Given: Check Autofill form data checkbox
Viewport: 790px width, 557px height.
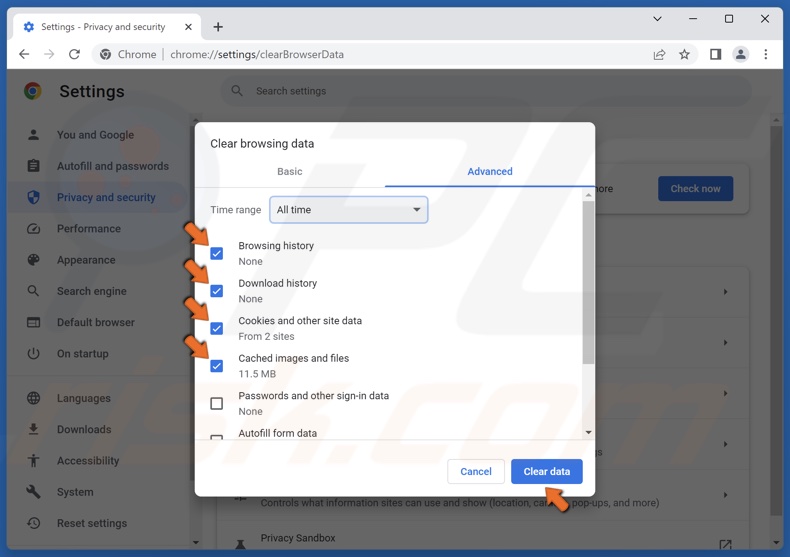Looking at the screenshot, I should [x=217, y=437].
